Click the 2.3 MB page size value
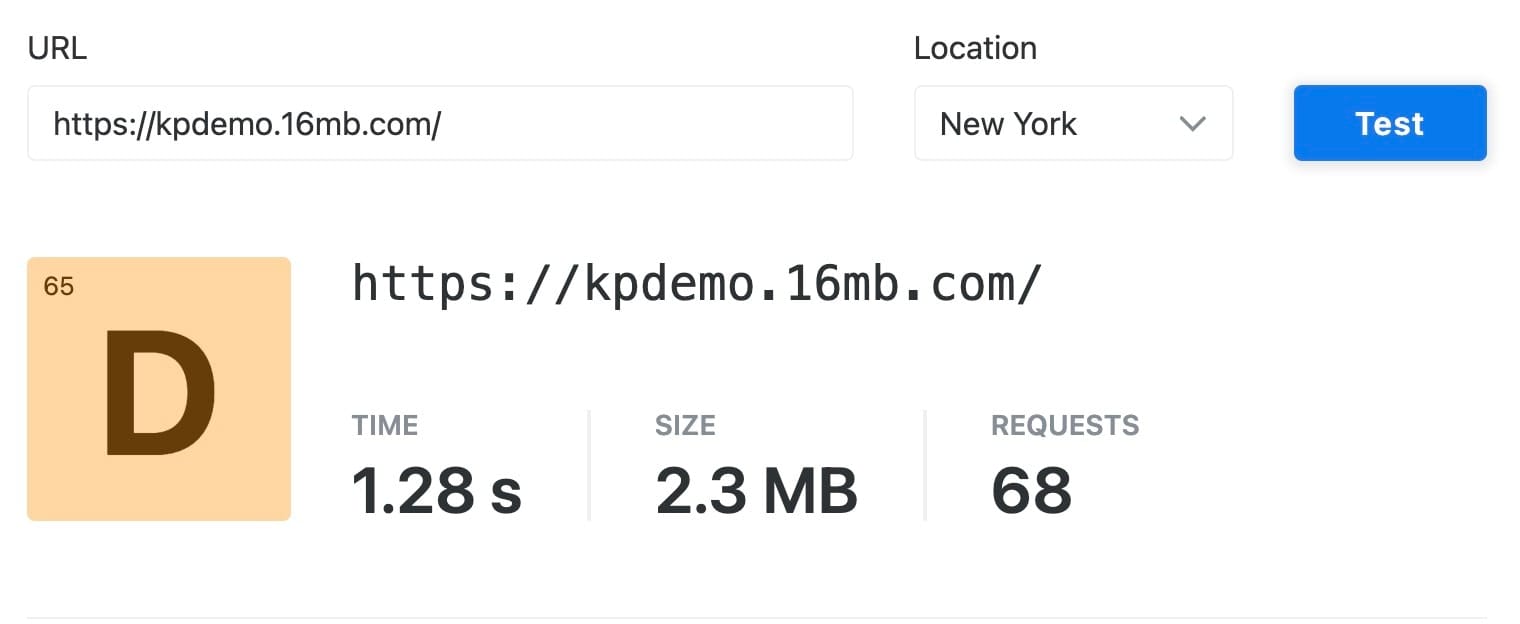This screenshot has width=1520, height=624. click(x=756, y=490)
